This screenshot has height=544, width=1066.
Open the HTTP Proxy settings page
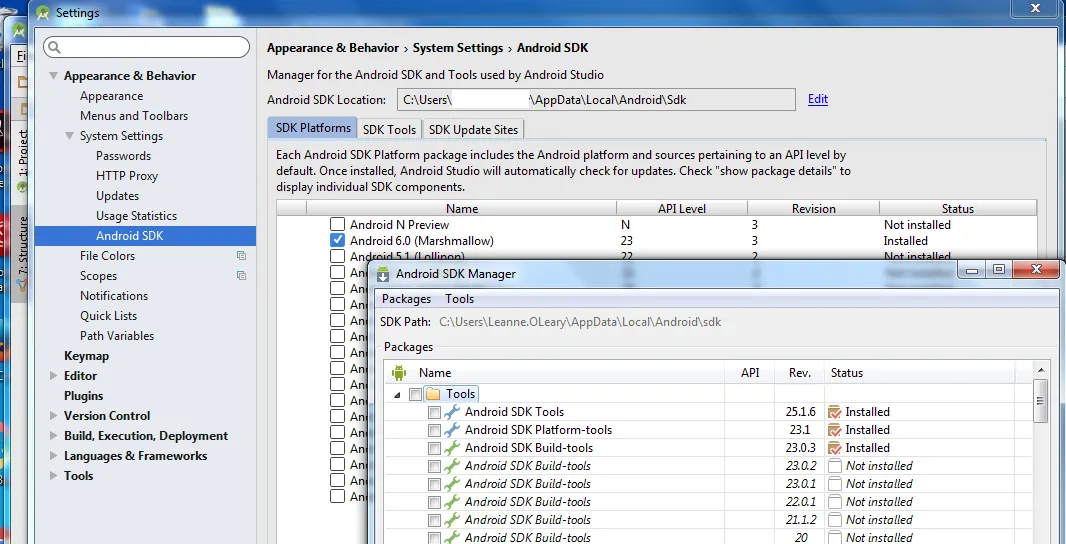coord(127,175)
